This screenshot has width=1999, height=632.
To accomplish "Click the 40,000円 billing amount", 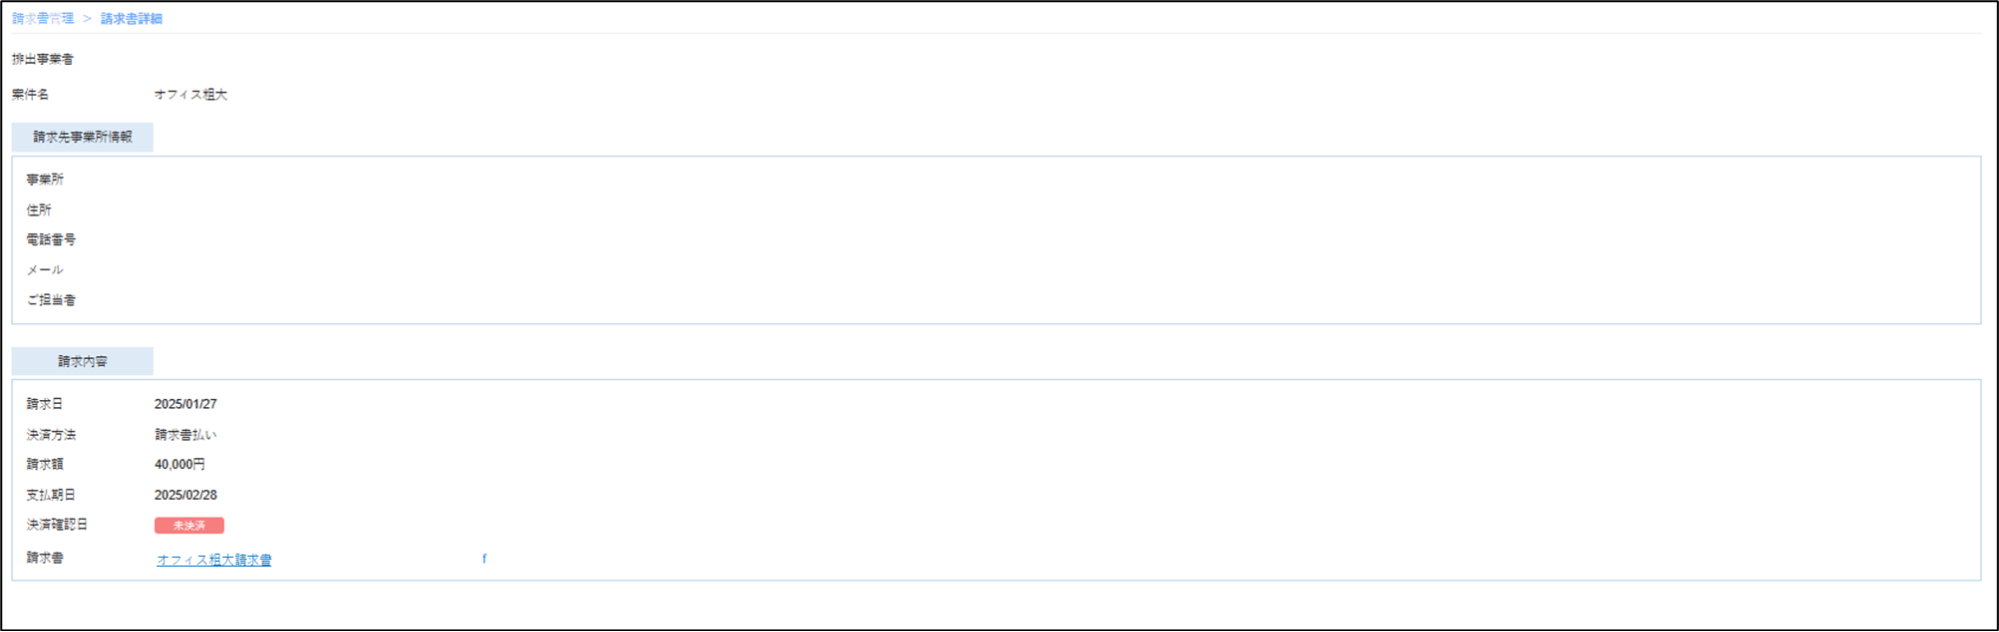I will point(180,464).
